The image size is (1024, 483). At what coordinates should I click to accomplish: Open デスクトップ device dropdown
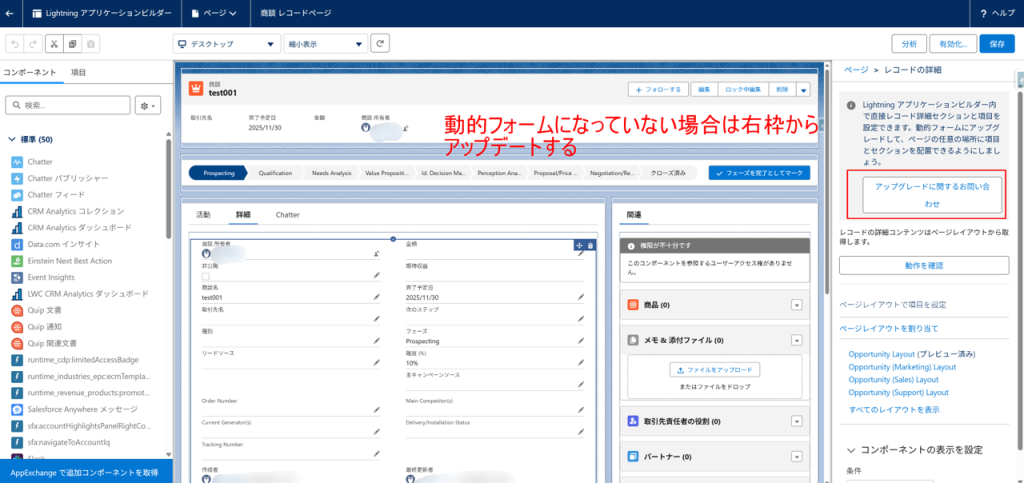pyautogui.click(x=226, y=44)
